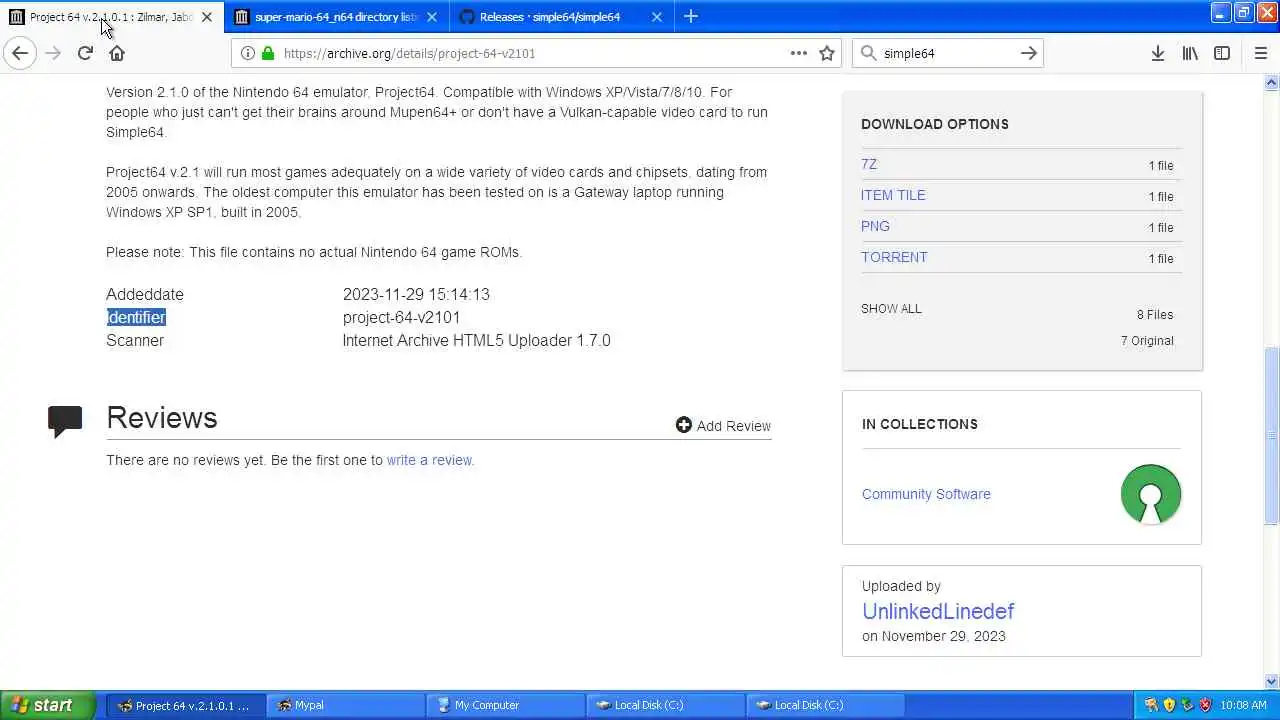Image resolution: width=1280 pixels, height=720 pixels.
Task: Click the Add Review plus icon
Action: (683, 425)
